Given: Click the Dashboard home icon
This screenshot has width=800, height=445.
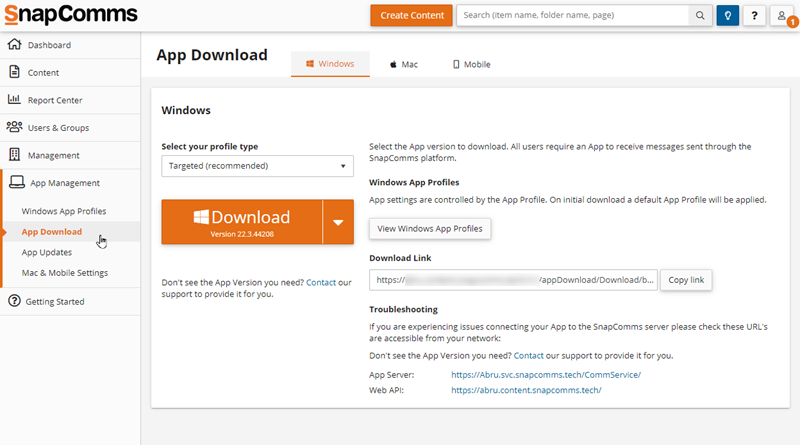Looking at the screenshot, I should point(14,44).
